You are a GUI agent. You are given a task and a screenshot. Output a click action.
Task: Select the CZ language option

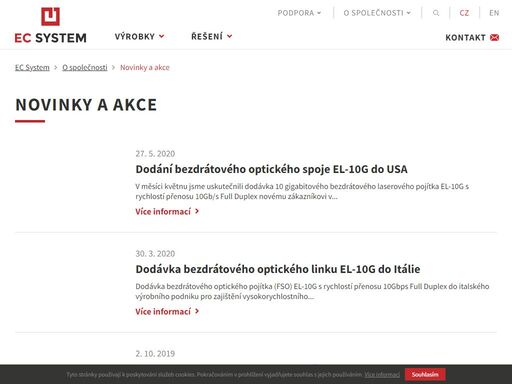464,13
